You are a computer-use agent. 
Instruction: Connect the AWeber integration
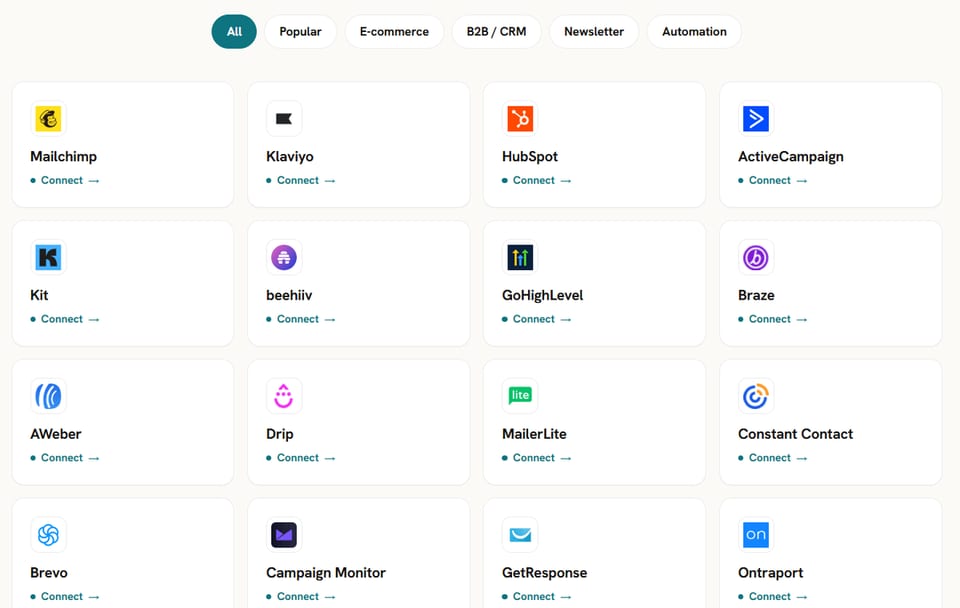point(65,458)
